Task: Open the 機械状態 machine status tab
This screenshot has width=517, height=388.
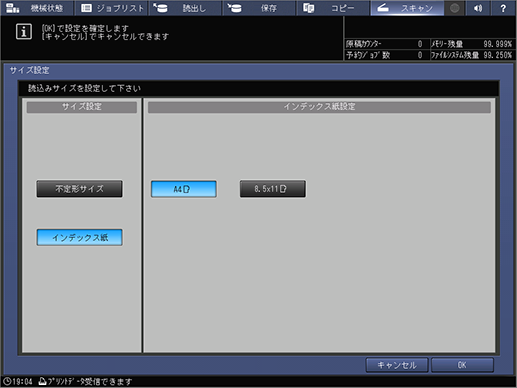Action: point(37,8)
